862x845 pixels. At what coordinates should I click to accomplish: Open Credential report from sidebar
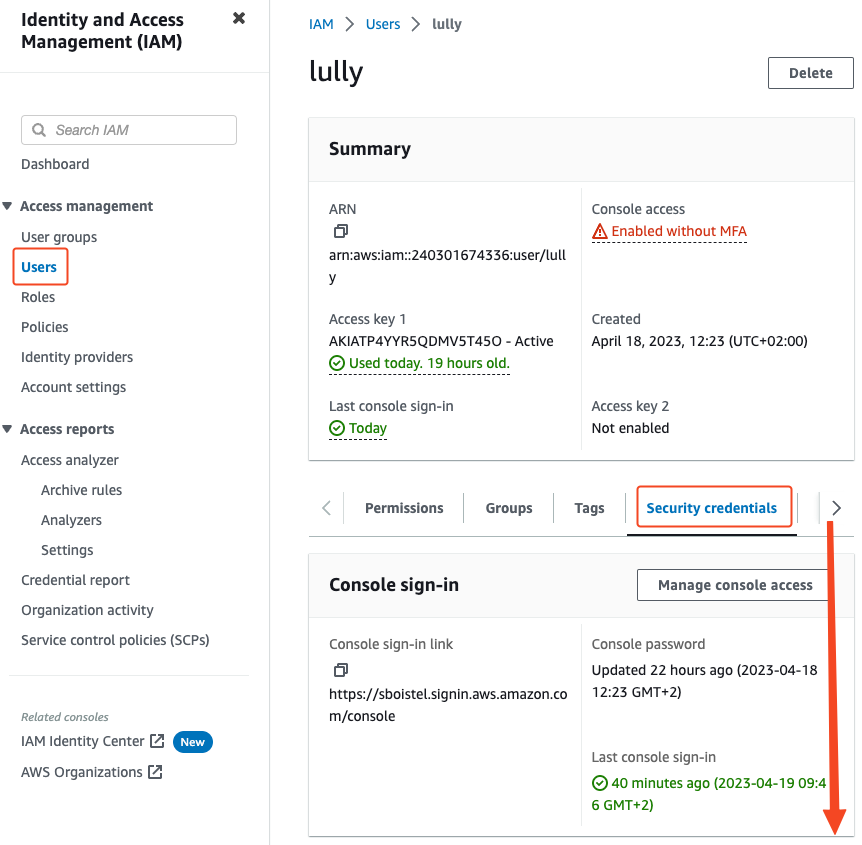coord(75,580)
